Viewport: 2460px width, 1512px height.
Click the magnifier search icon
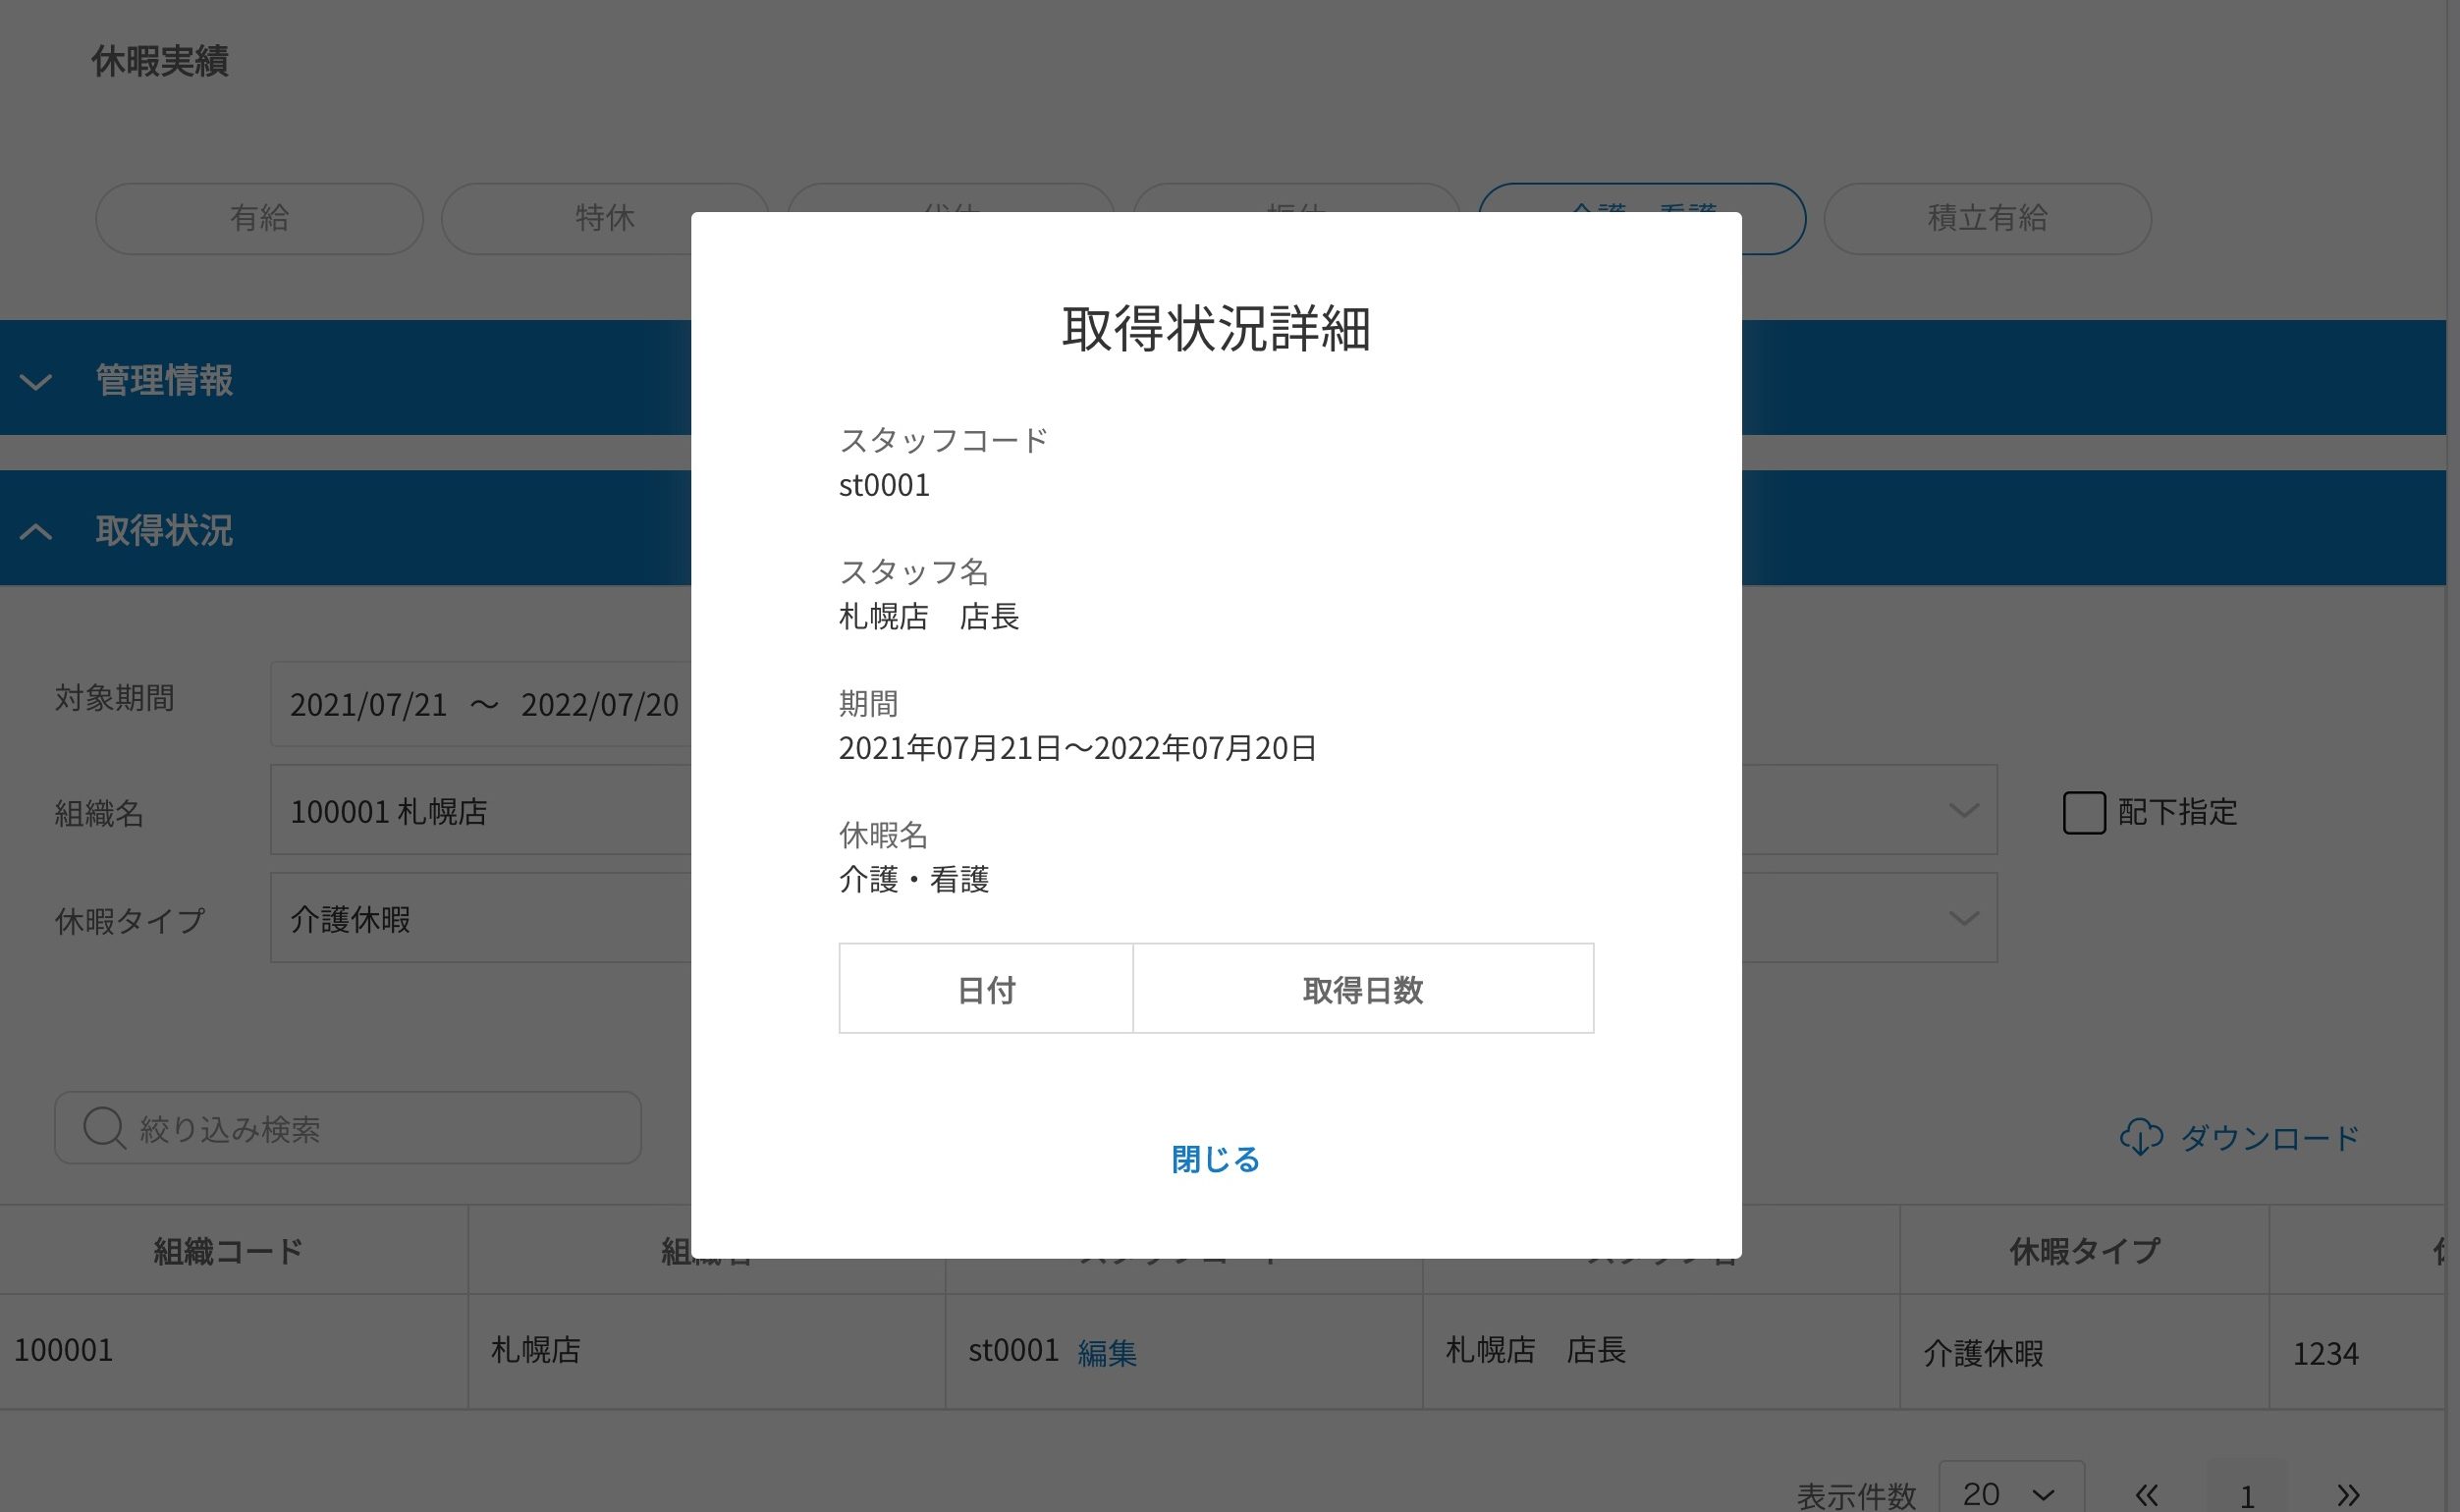coord(104,1128)
